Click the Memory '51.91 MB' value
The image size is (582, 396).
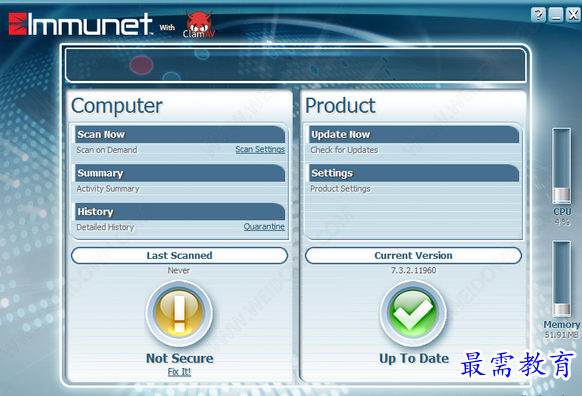562,335
